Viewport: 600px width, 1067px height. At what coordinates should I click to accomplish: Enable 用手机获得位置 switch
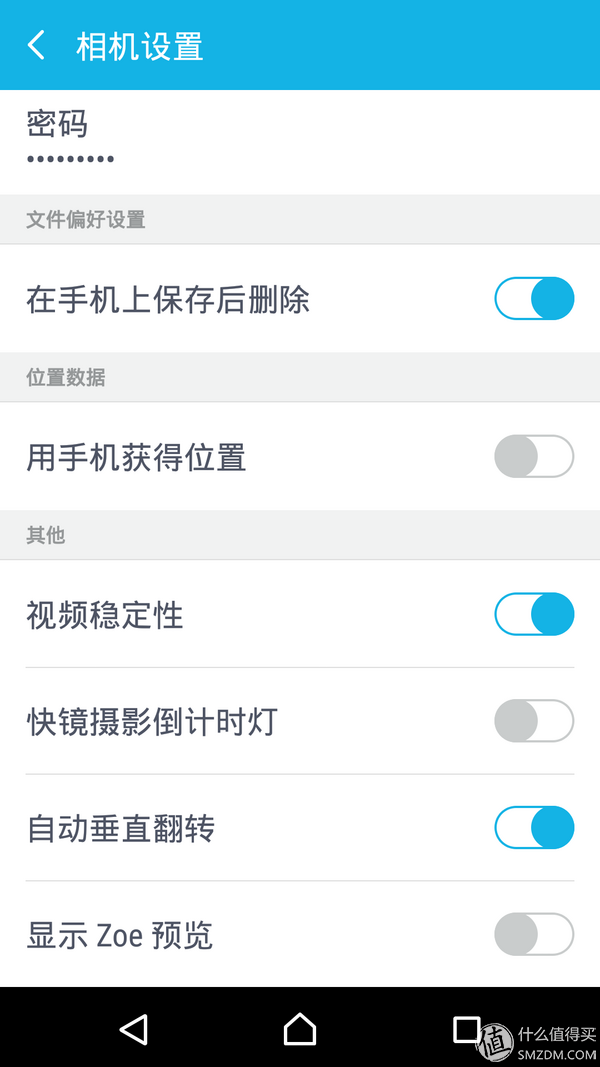click(x=534, y=457)
